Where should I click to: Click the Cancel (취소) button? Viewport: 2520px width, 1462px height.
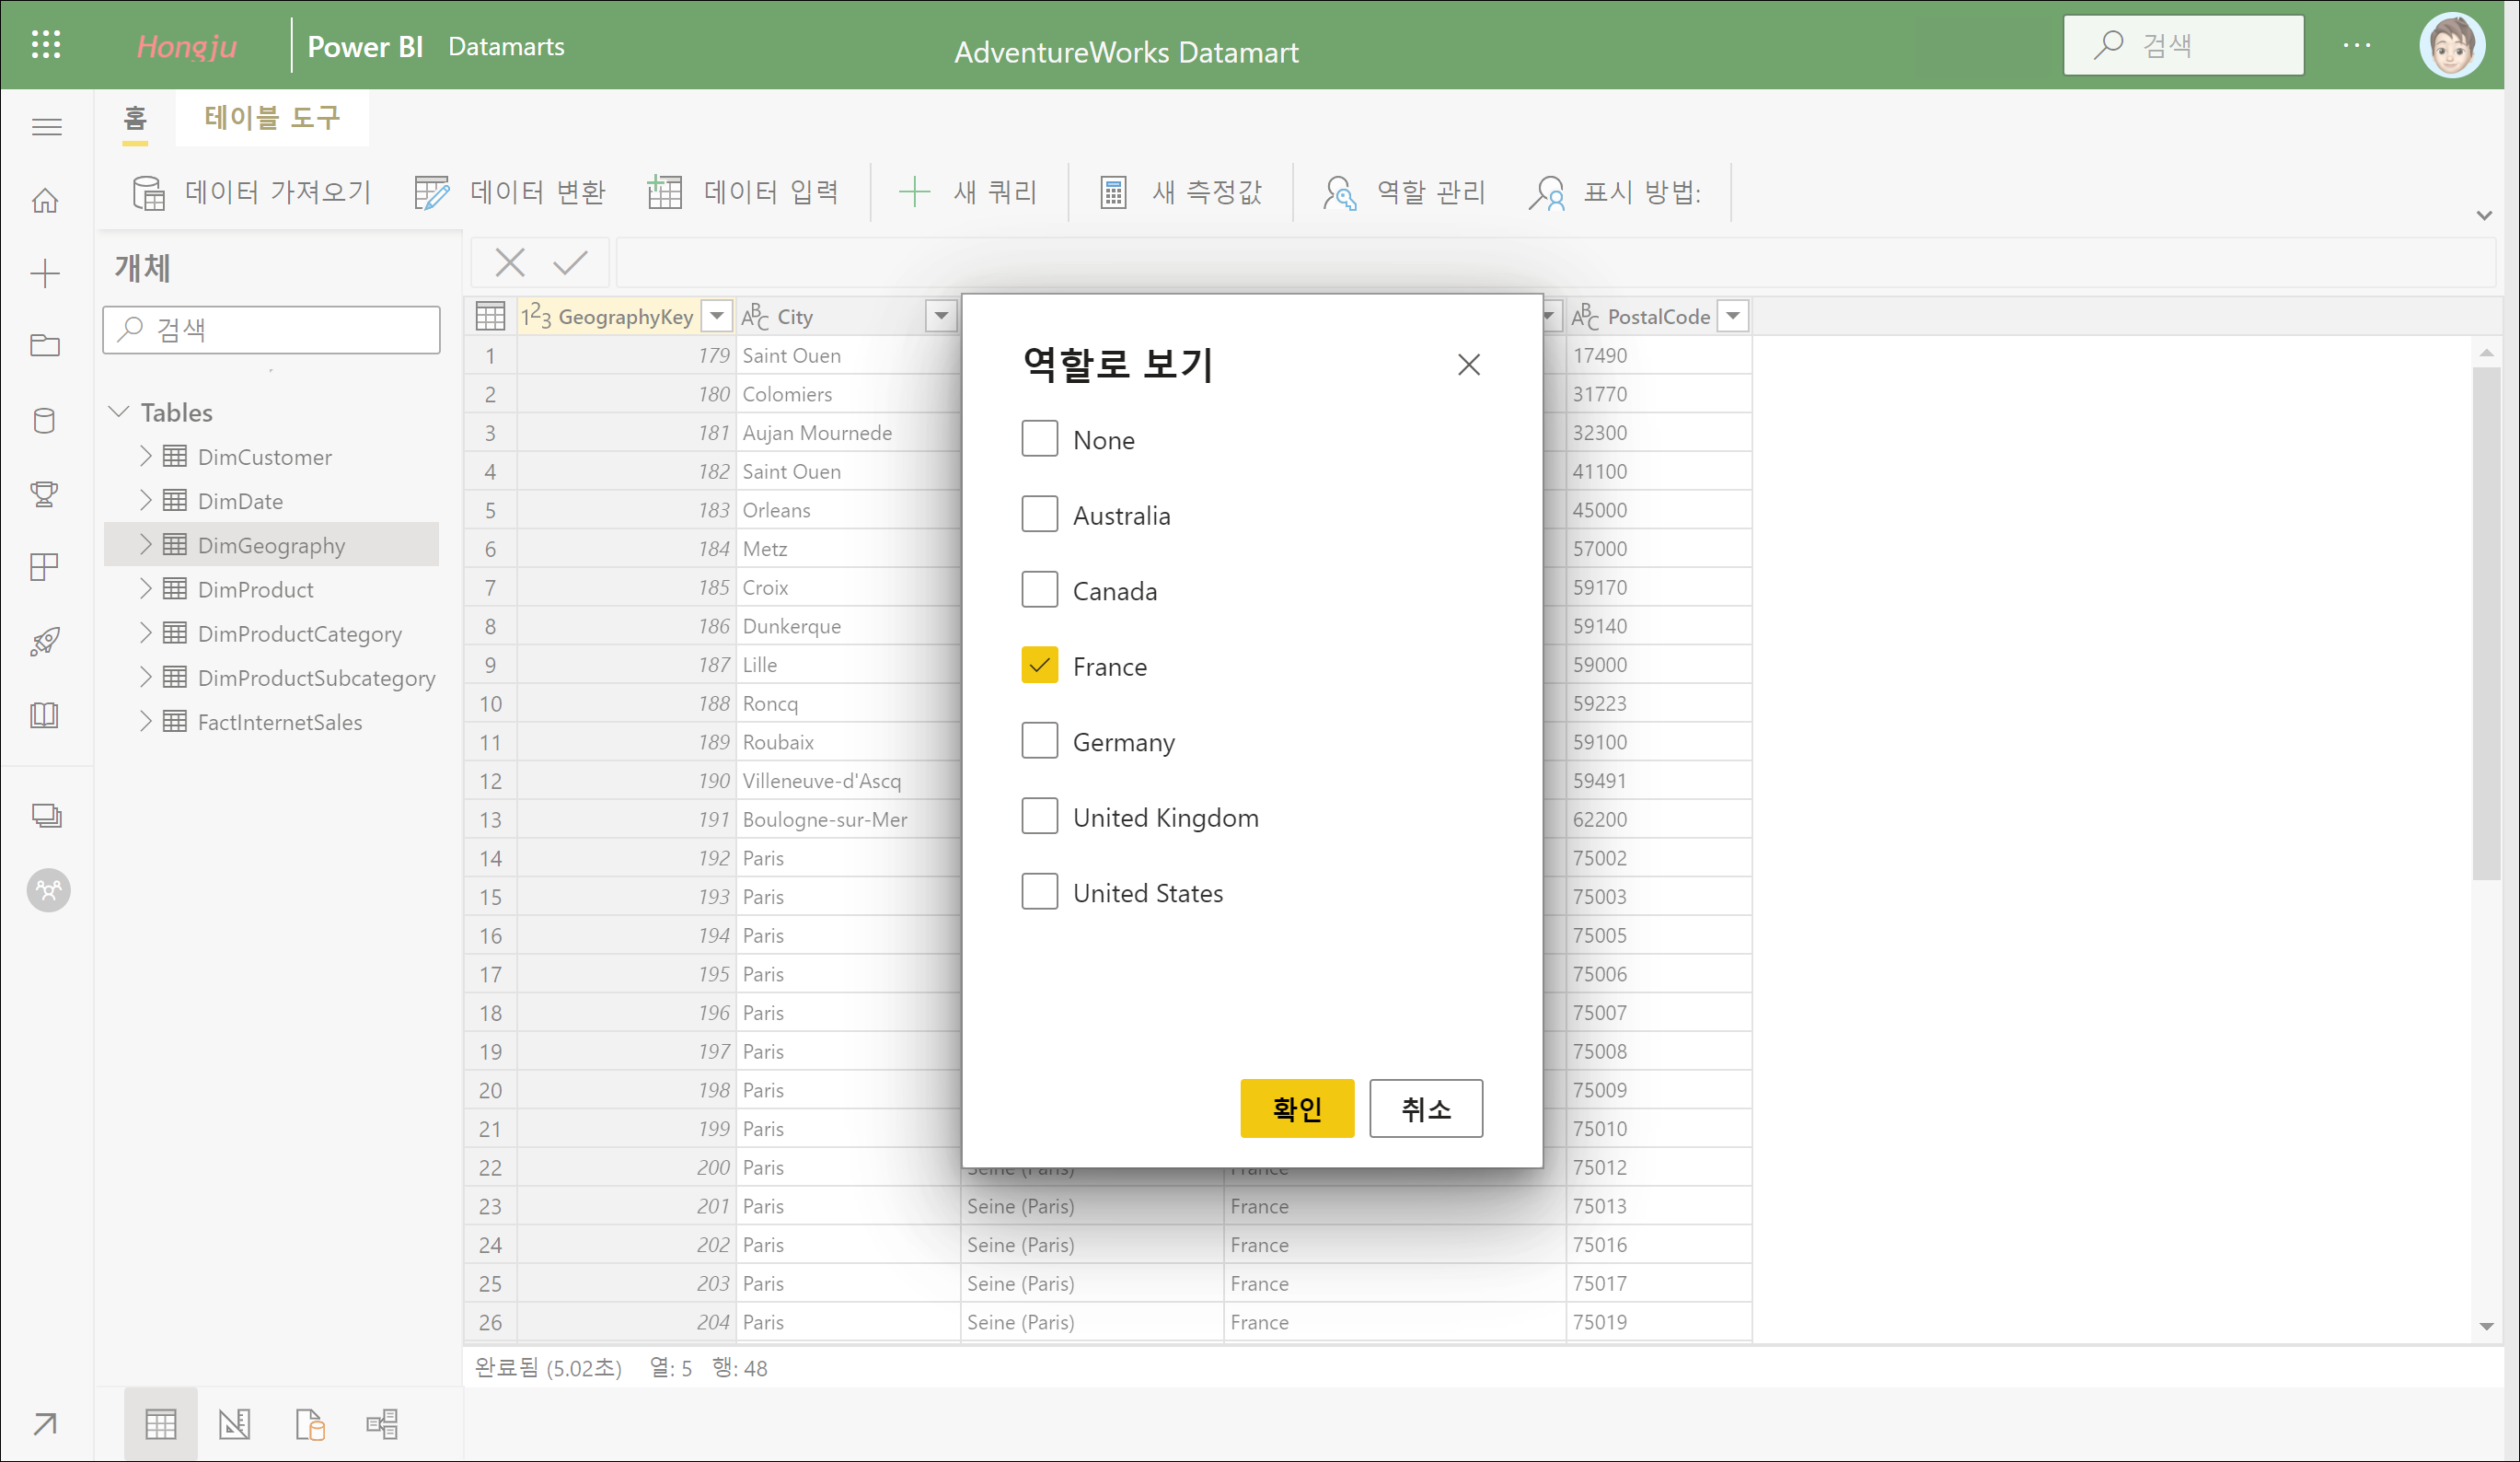tap(1425, 1108)
